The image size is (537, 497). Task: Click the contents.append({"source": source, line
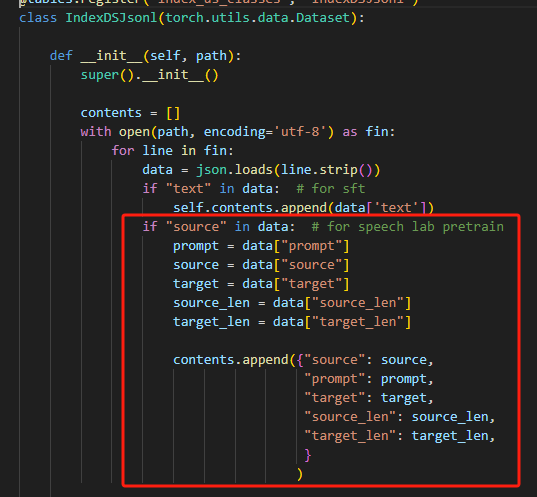click(x=303, y=360)
